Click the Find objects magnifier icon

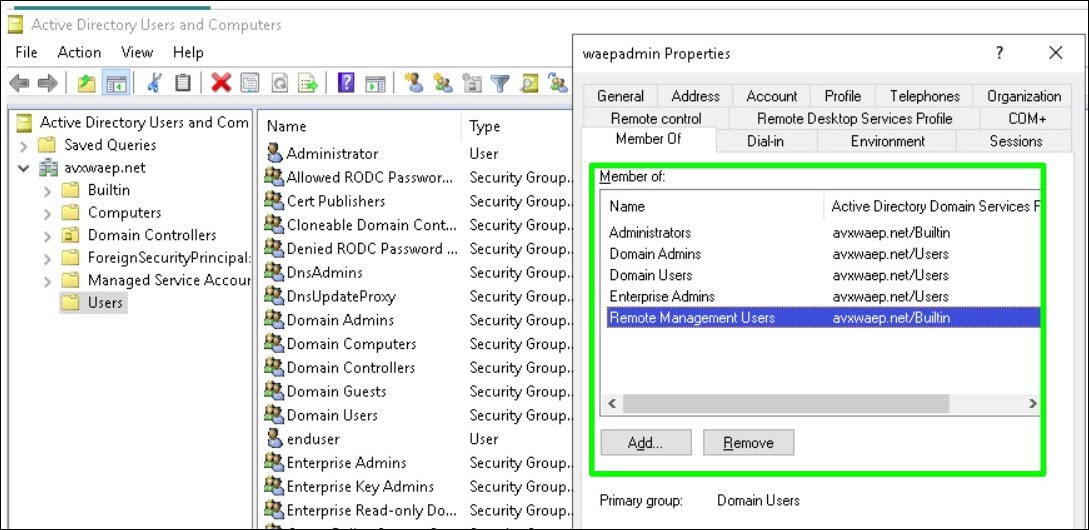pos(529,84)
